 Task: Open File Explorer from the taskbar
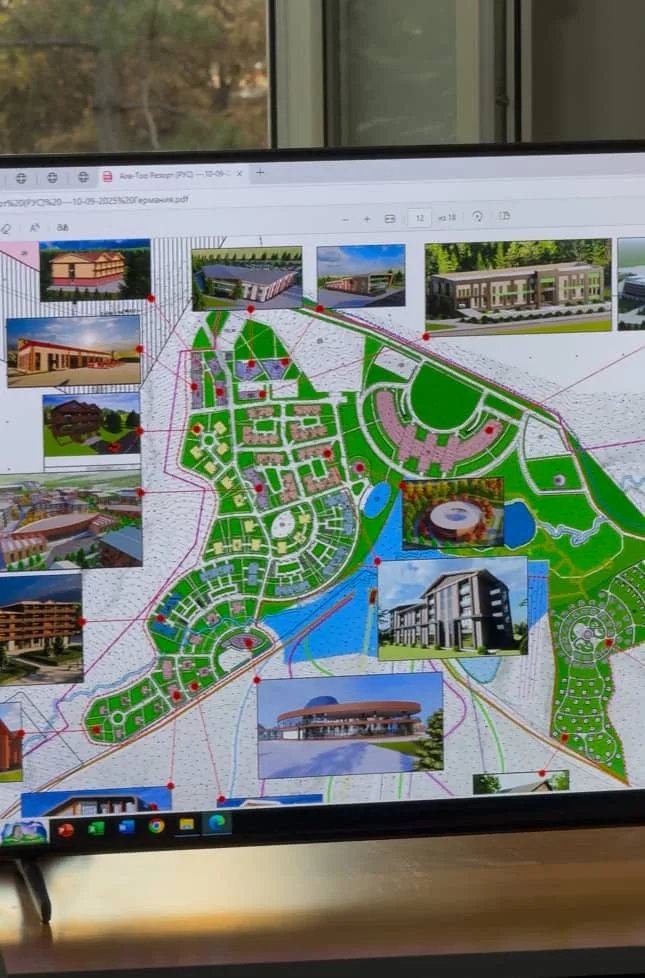pos(186,825)
